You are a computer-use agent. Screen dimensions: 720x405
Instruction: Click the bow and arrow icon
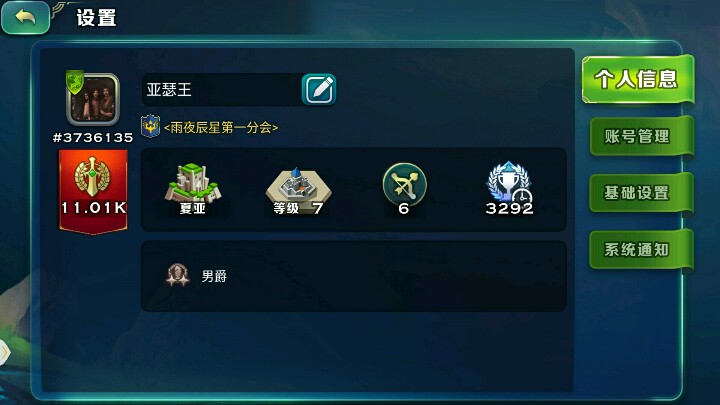click(404, 184)
